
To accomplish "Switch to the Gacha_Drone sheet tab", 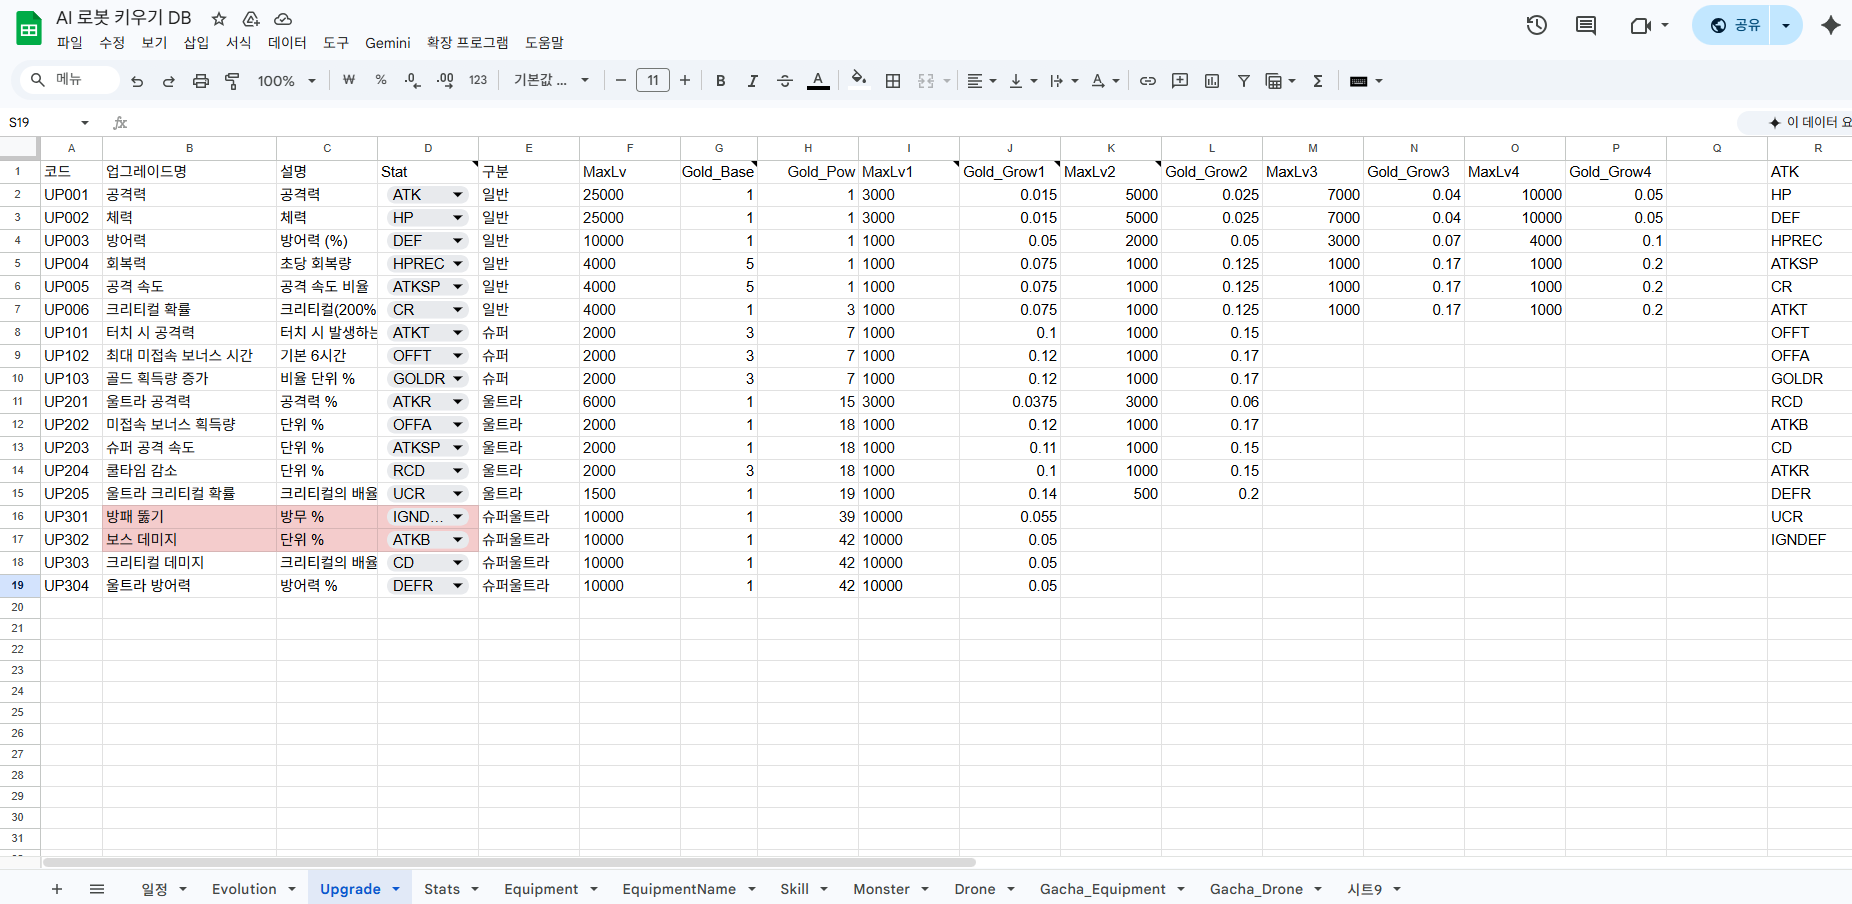I will tap(1256, 889).
